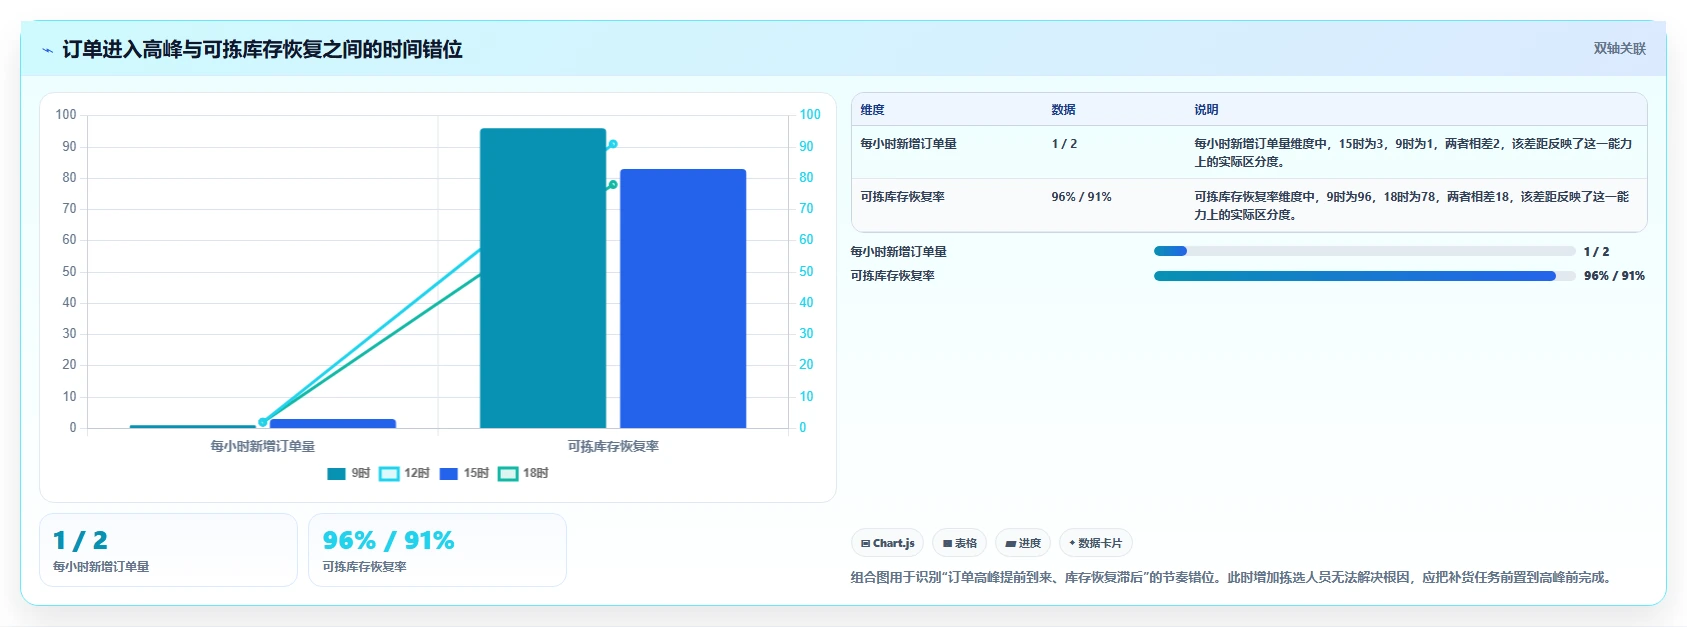Click the small blue 每小时新增订单量 bar
This screenshot has height=627, width=1687.
pos(333,423)
